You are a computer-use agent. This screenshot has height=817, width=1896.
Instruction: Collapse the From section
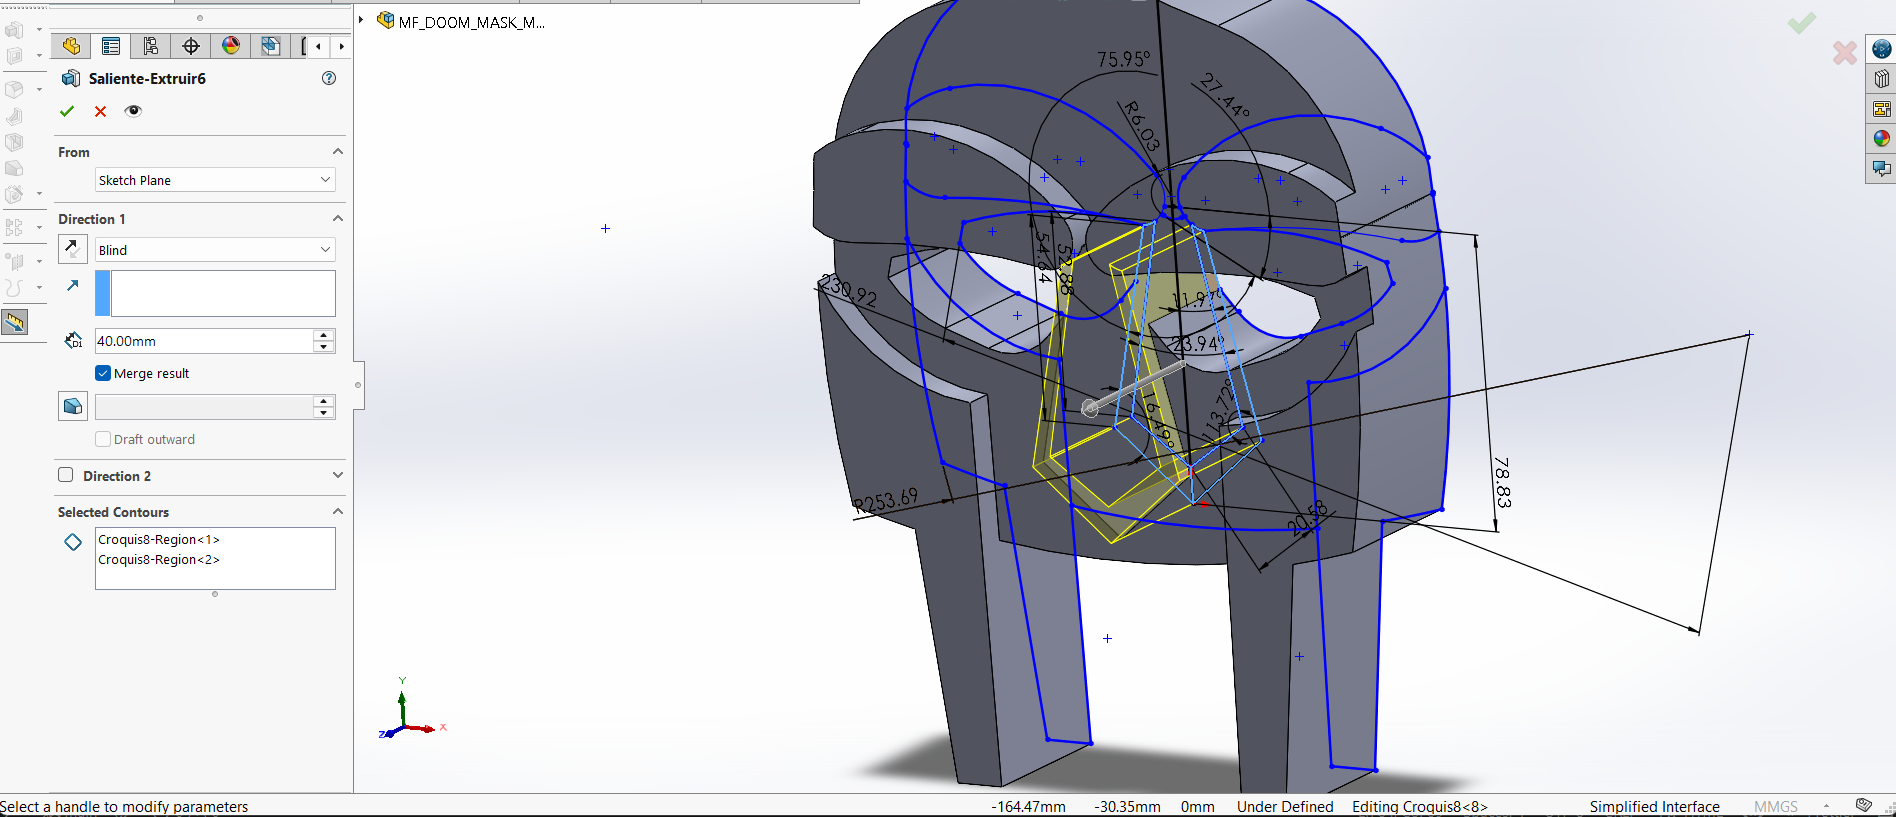[x=338, y=152]
